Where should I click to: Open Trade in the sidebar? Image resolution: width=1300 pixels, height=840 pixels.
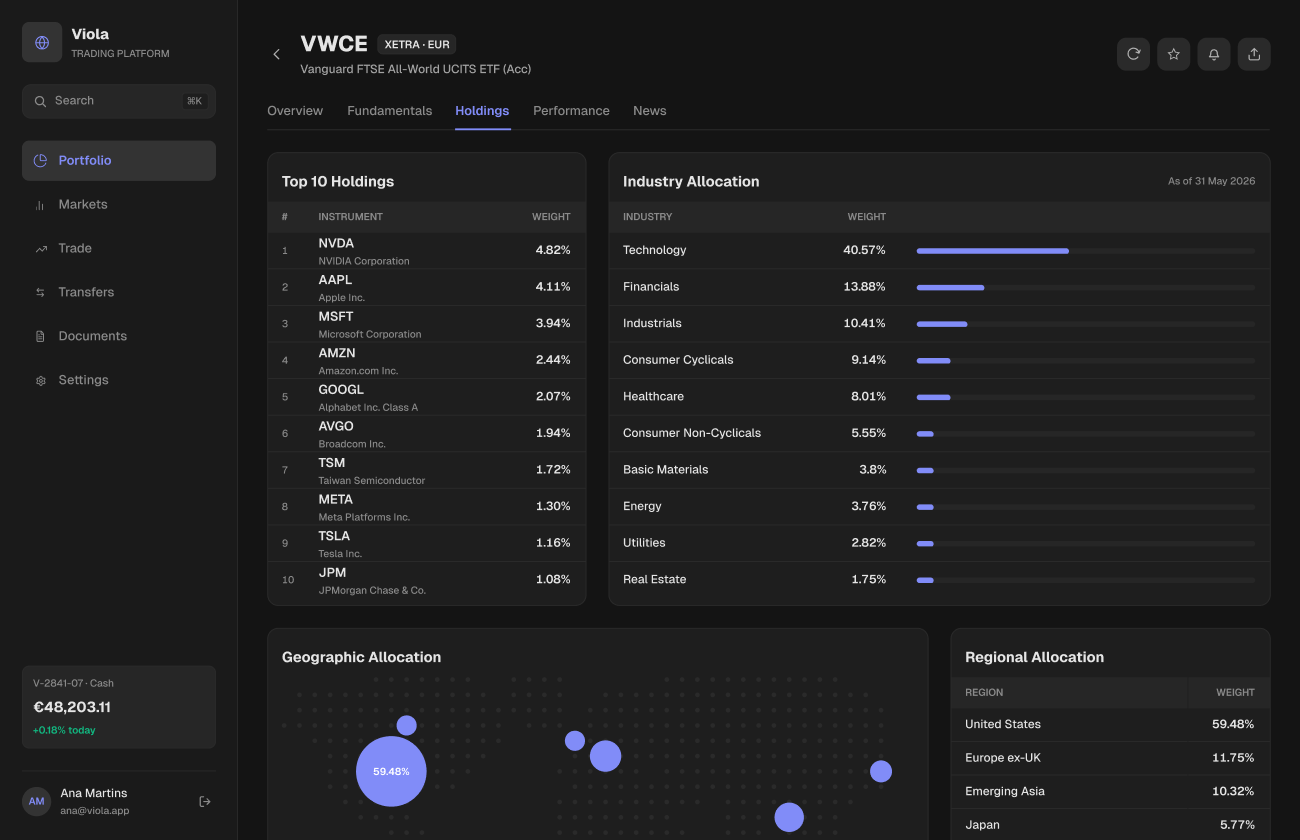point(119,249)
